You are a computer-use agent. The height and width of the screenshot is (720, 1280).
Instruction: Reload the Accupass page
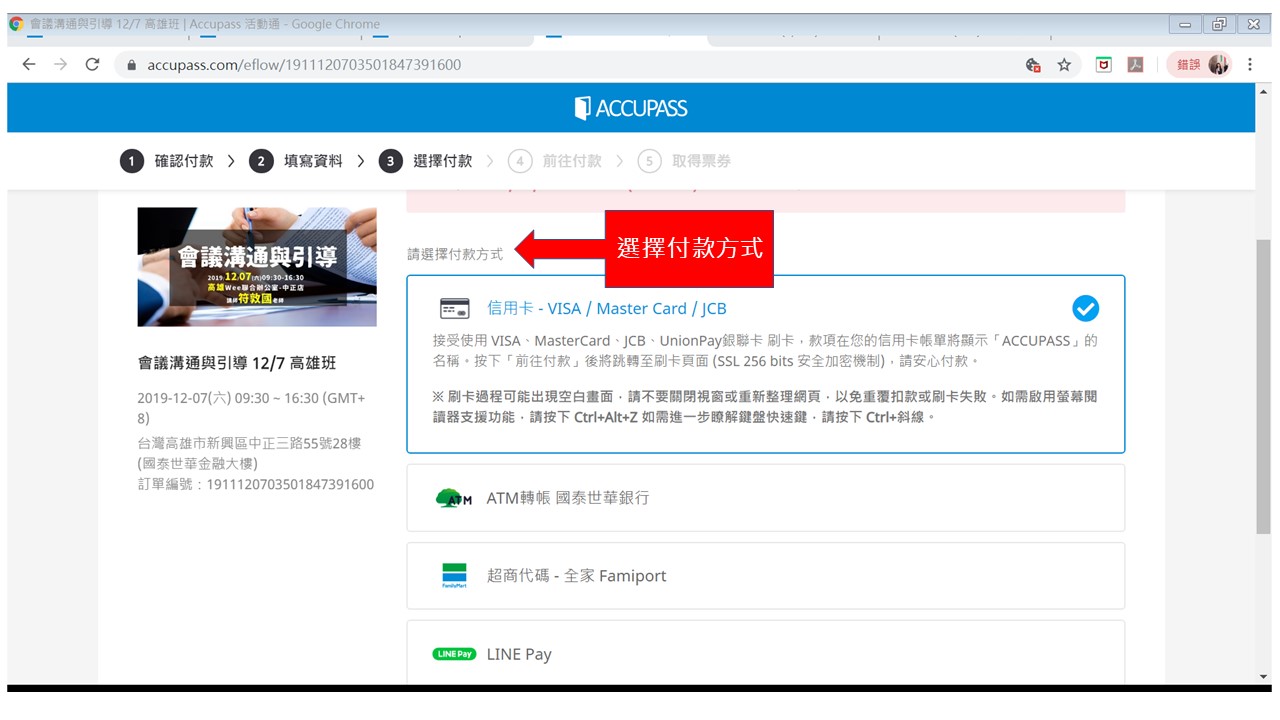pyautogui.click(x=93, y=65)
